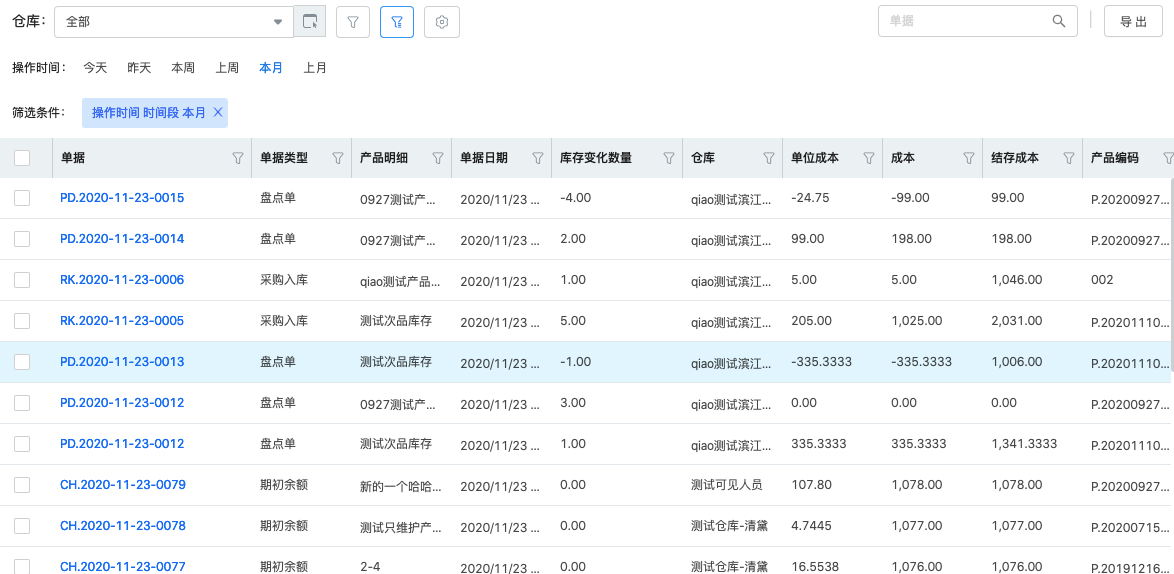Filter the 仓库 column
The height and width of the screenshot is (574, 1174).
[x=769, y=158]
